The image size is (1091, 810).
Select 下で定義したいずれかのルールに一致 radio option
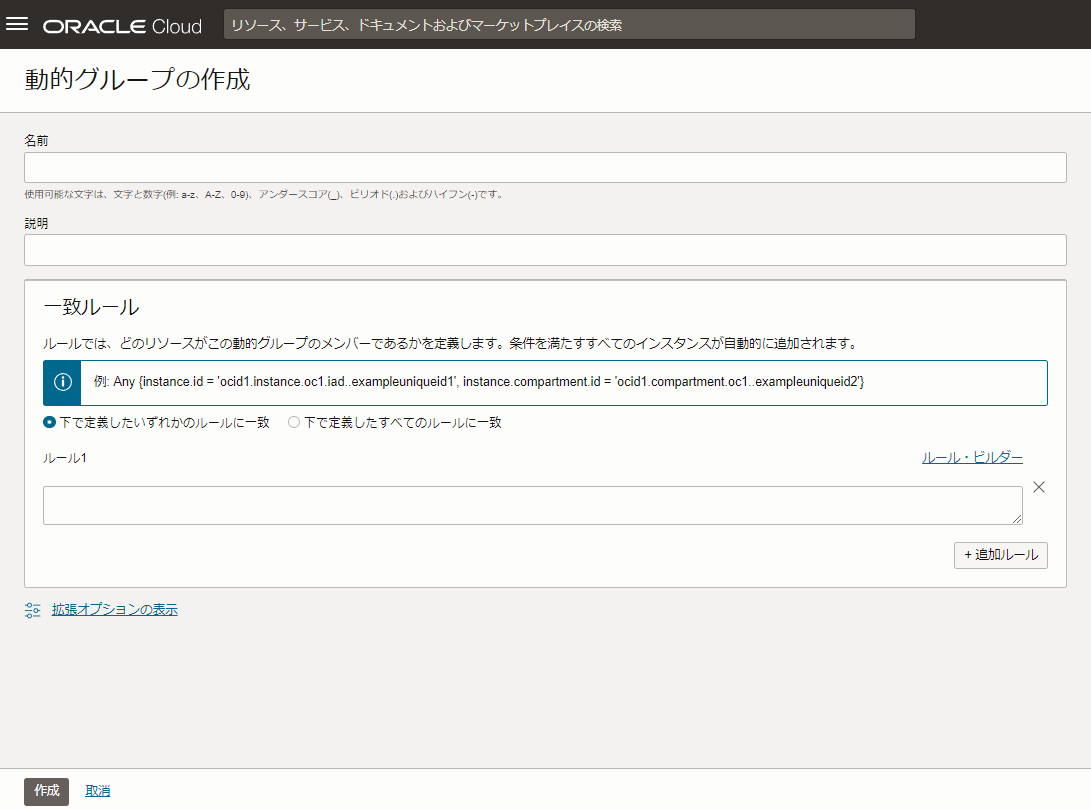click(49, 422)
